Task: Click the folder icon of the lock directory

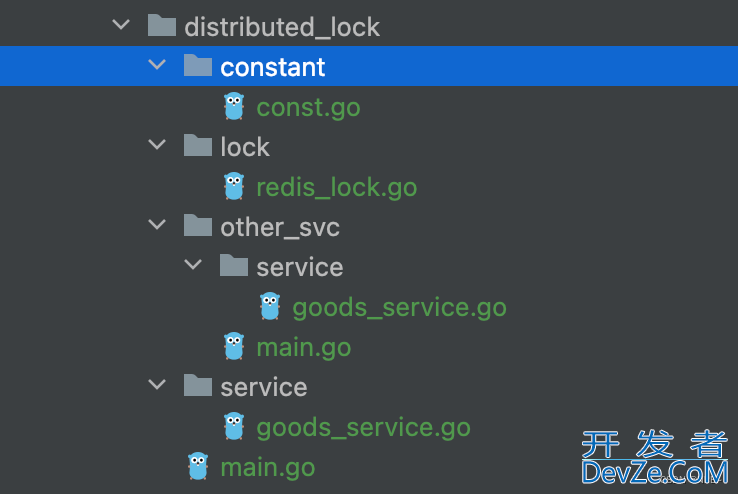Action: tap(198, 145)
